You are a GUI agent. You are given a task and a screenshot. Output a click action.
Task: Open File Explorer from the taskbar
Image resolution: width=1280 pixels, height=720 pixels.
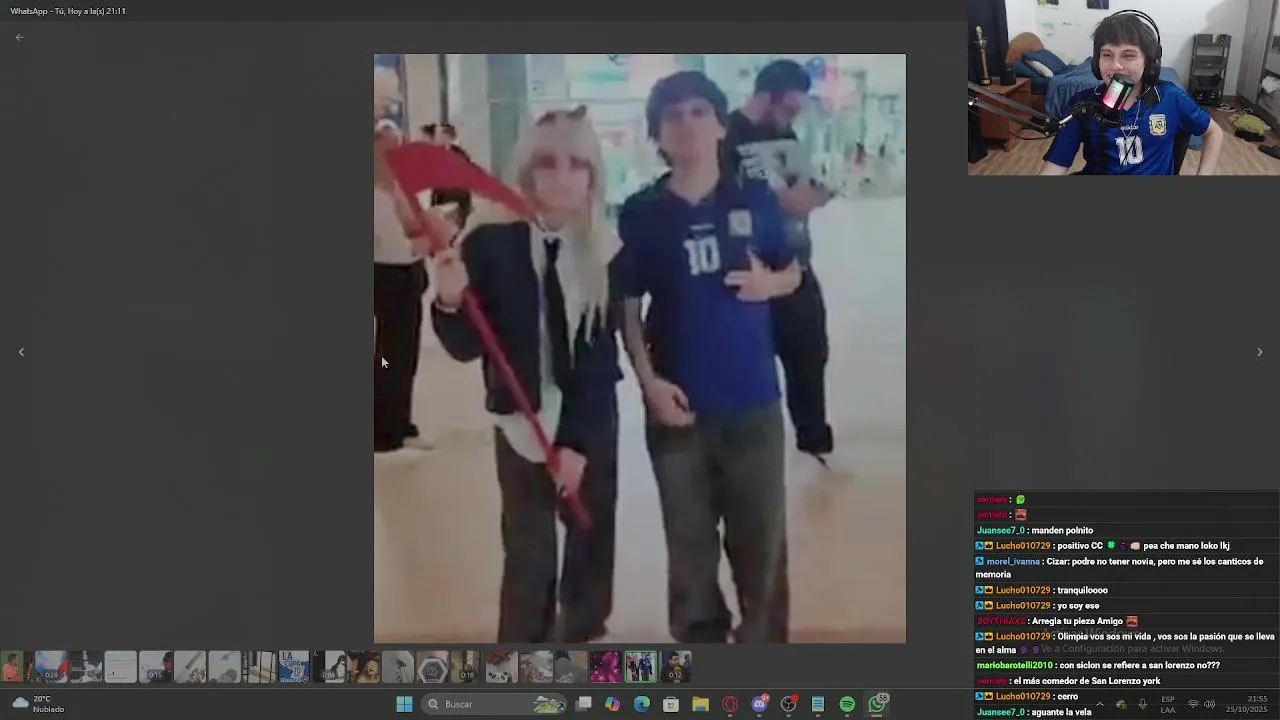(700, 704)
